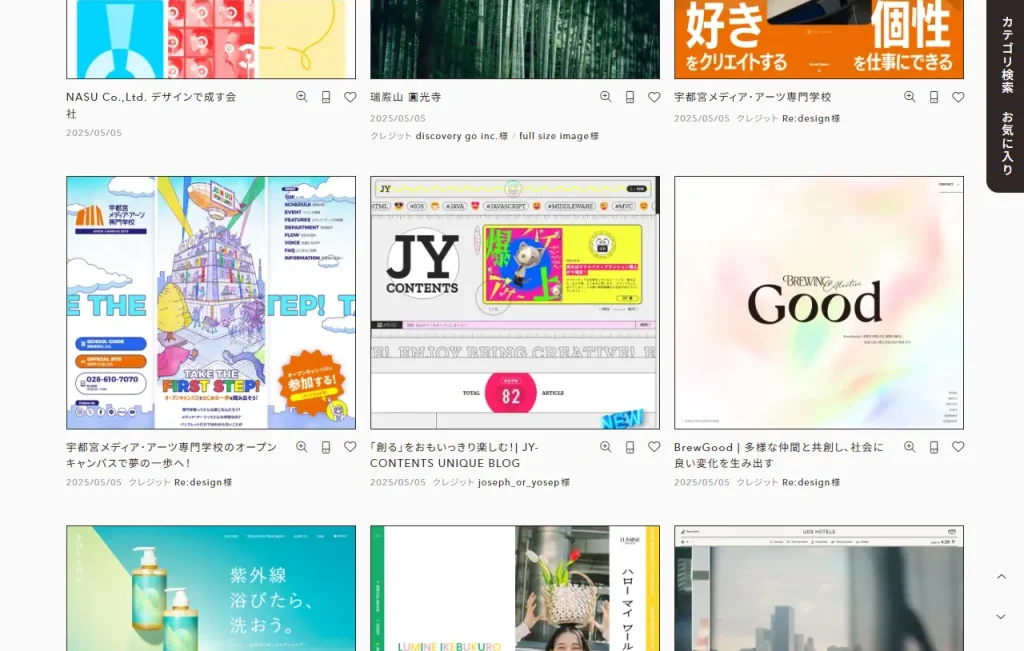Open the orange 好き 個性 thumbnail
Image resolution: width=1024 pixels, height=651 pixels.
click(819, 39)
